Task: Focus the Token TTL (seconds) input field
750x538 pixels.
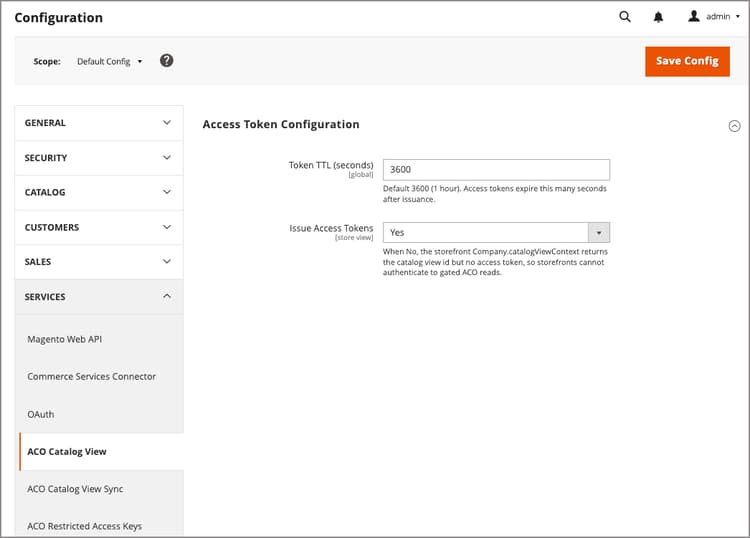Action: click(x=496, y=170)
